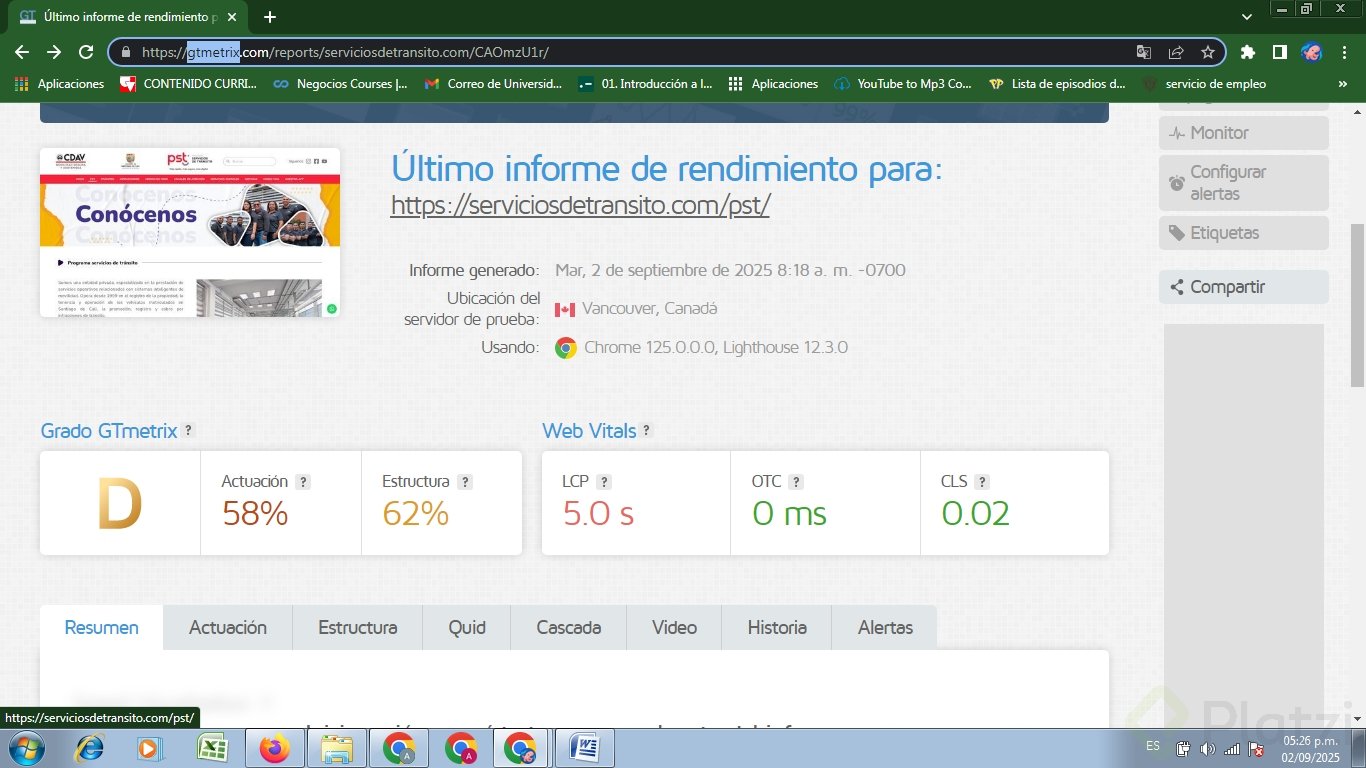Click the Google Translate icon in address bar
Viewport: 1366px width, 768px height.
pyautogui.click(x=1144, y=52)
